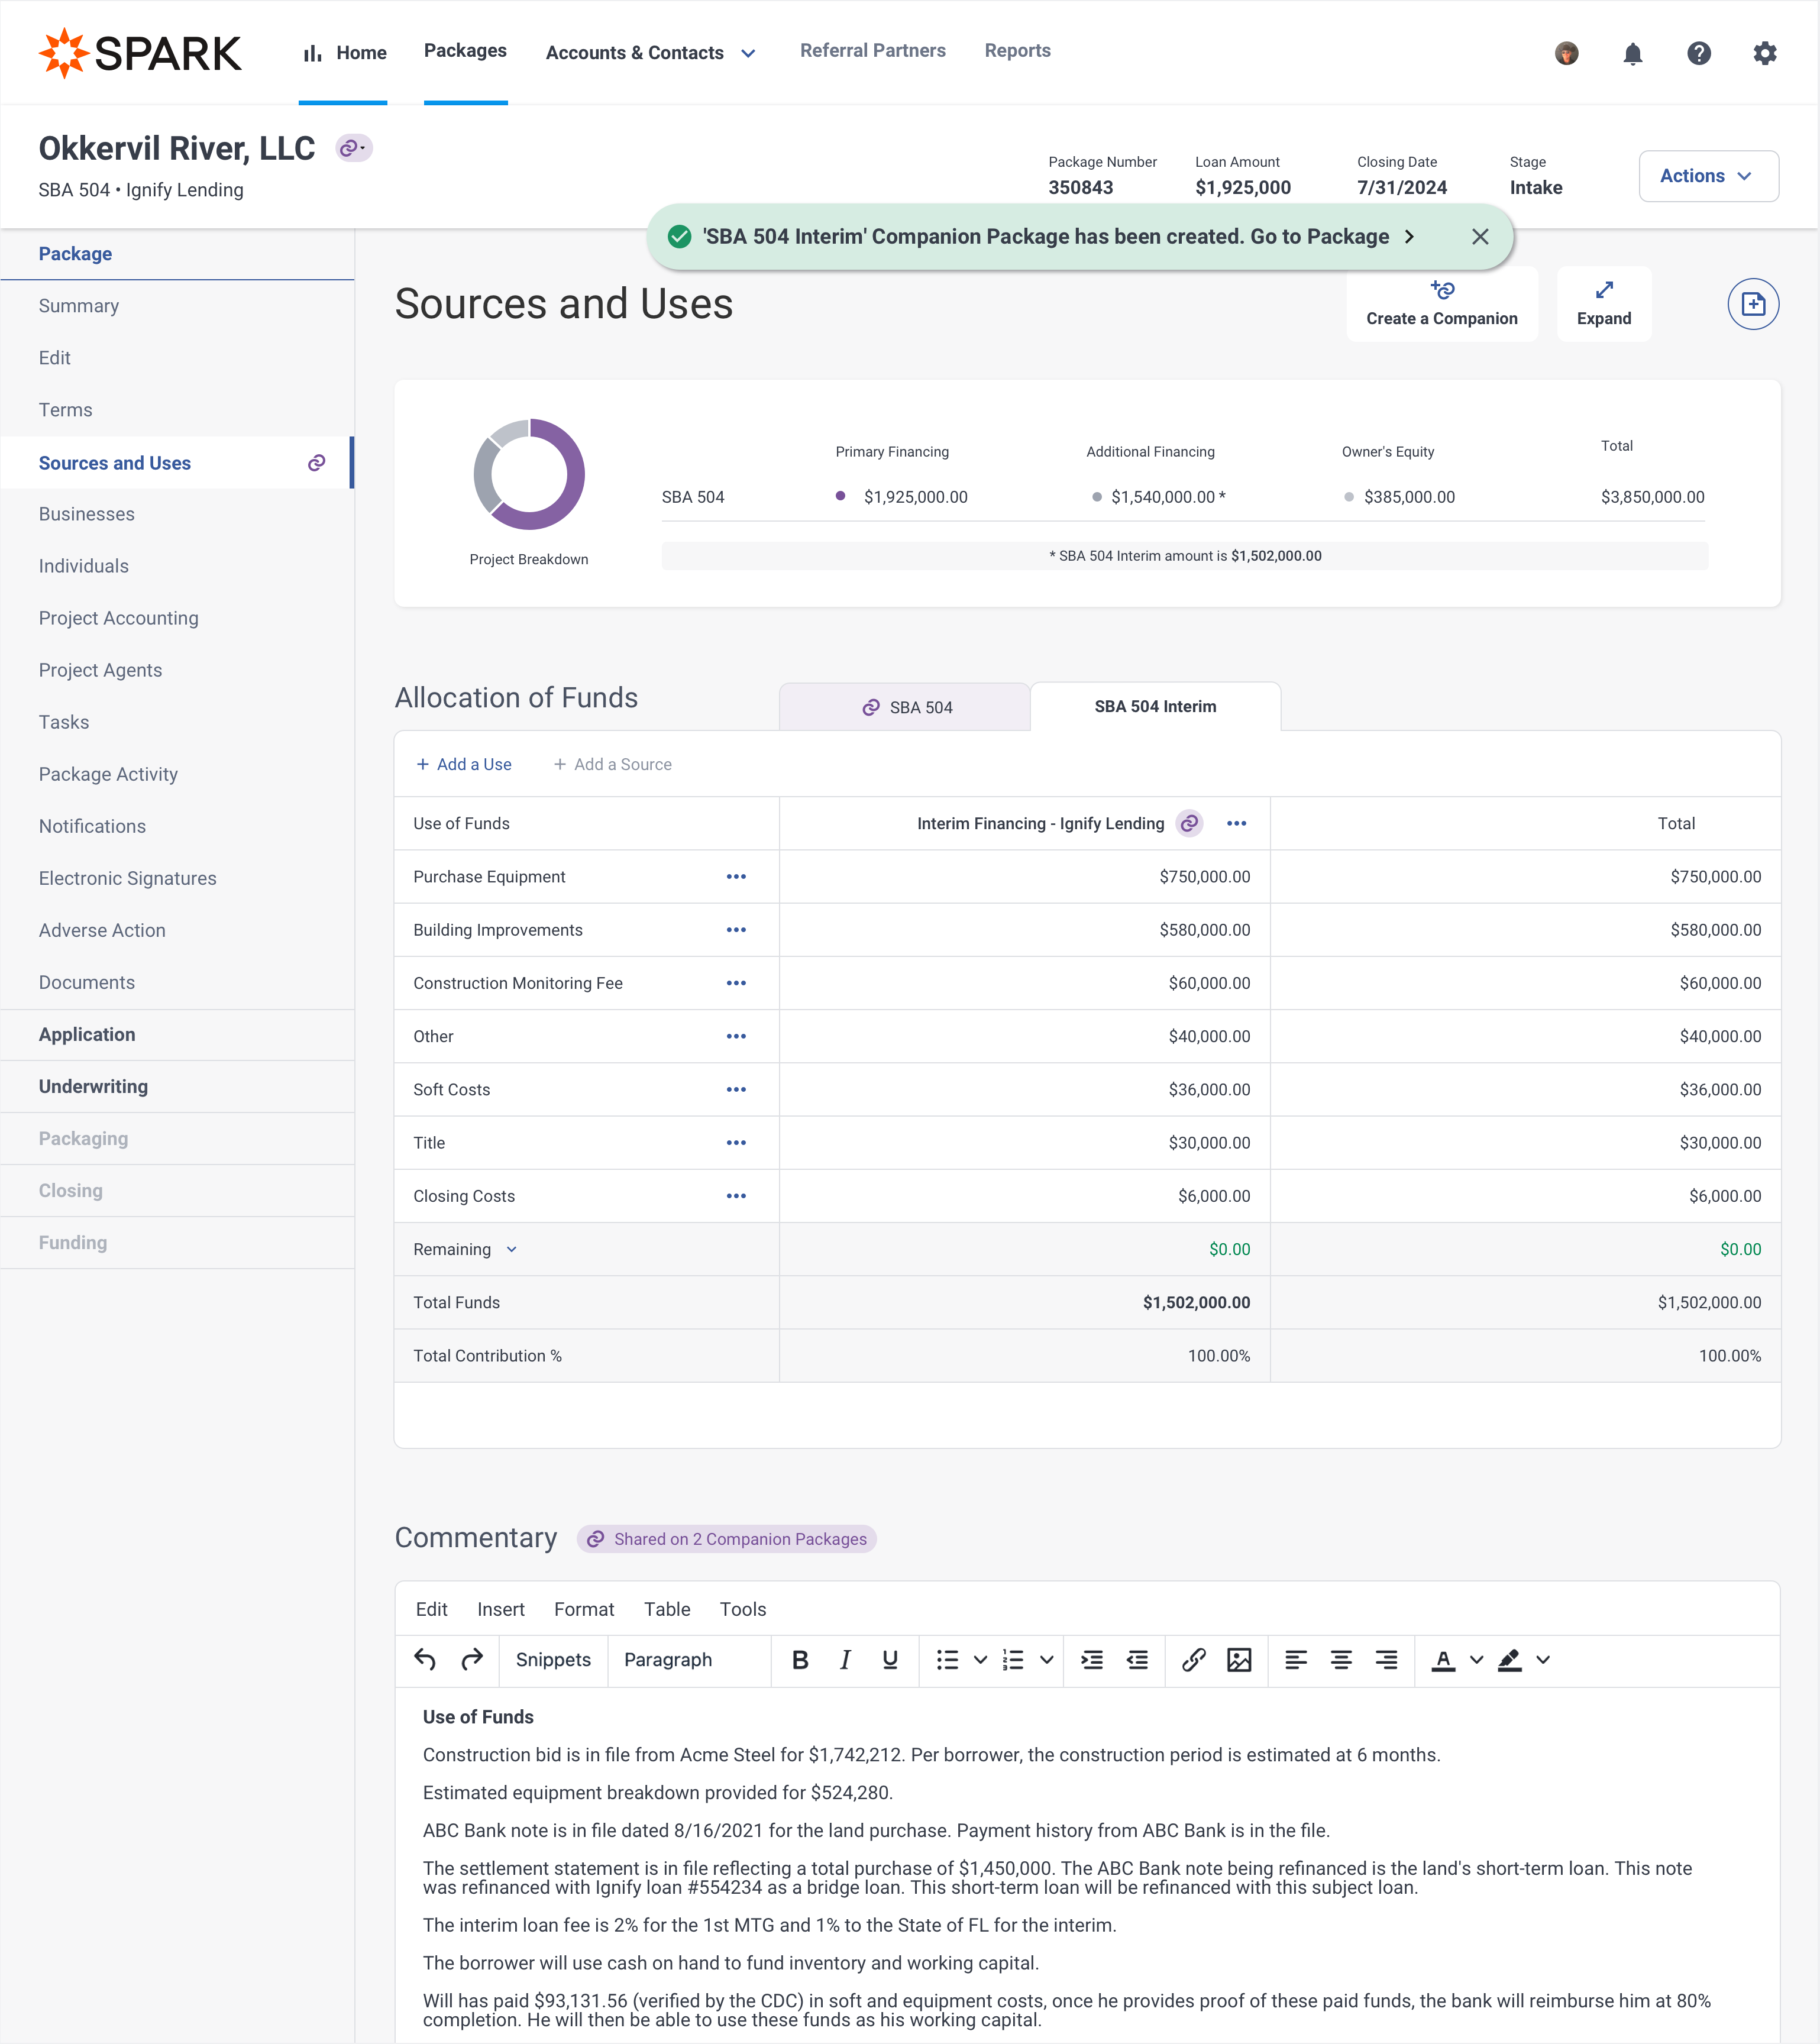The height and width of the screenshot is (2044, 1820).
Task: Open the more options for Building Improvements row
Action: tap(736, 929)
